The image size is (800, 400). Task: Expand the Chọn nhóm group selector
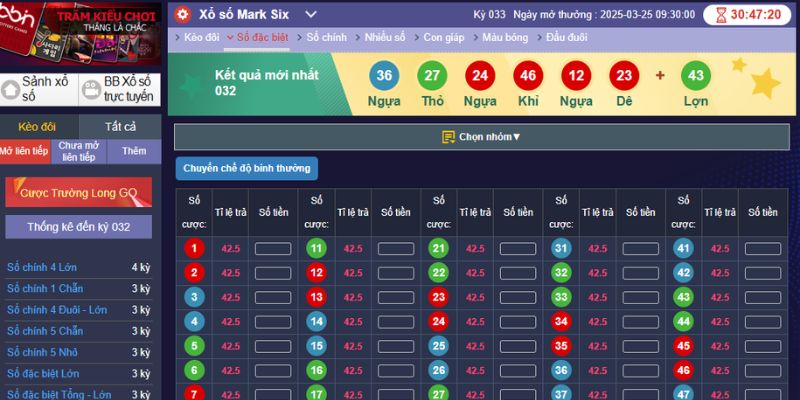coord(481,137)
